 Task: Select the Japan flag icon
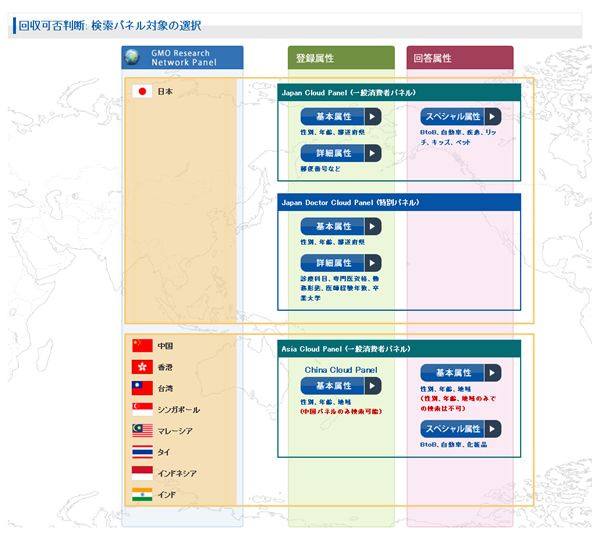[142, 91]
